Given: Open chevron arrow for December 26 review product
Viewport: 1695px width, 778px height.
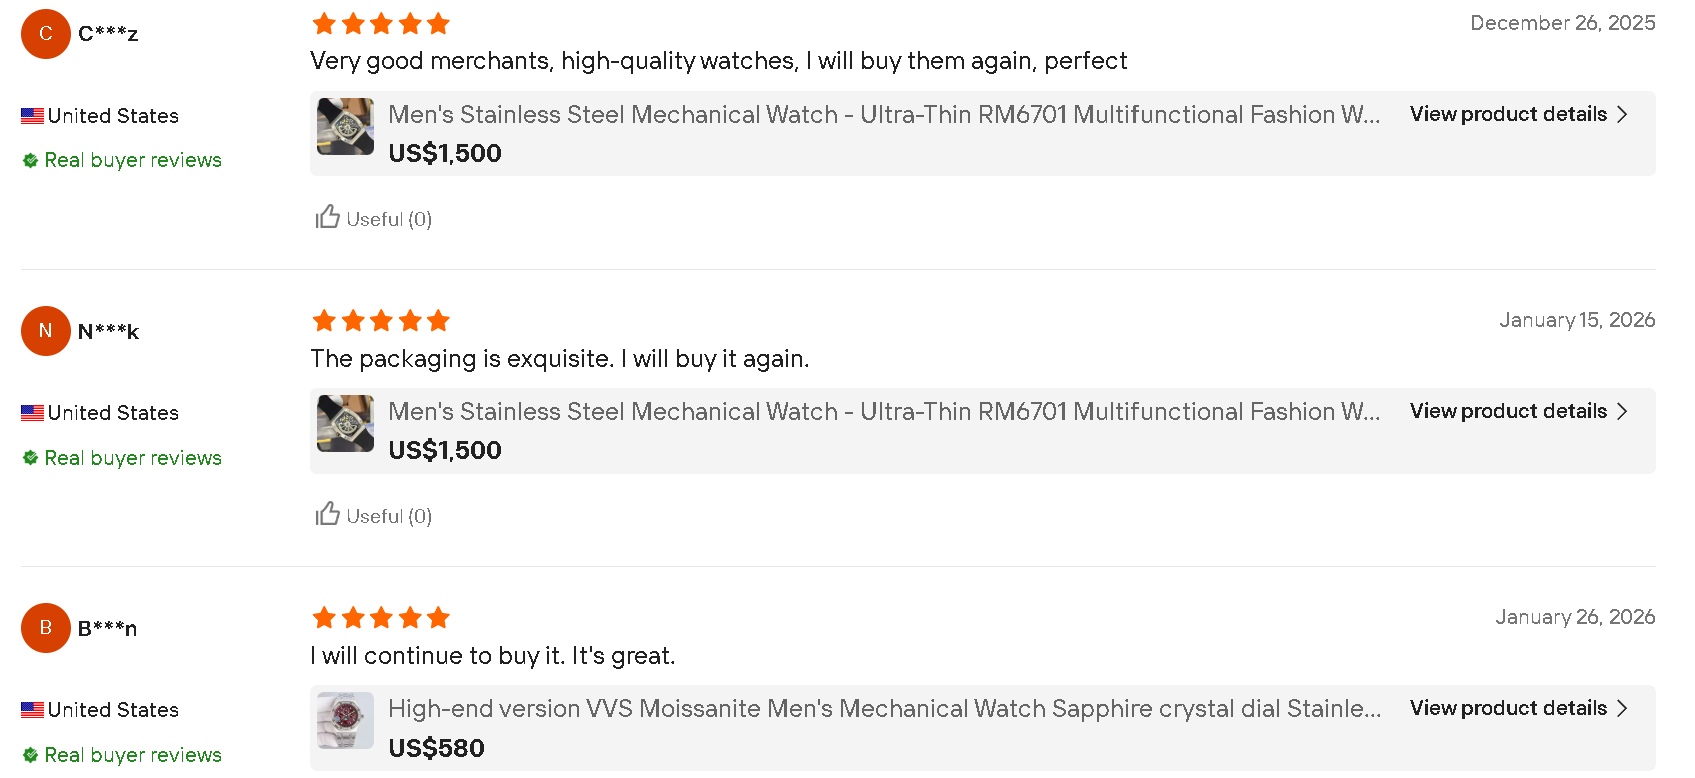Looking at the screenshot, I should tap(1622, 114).
